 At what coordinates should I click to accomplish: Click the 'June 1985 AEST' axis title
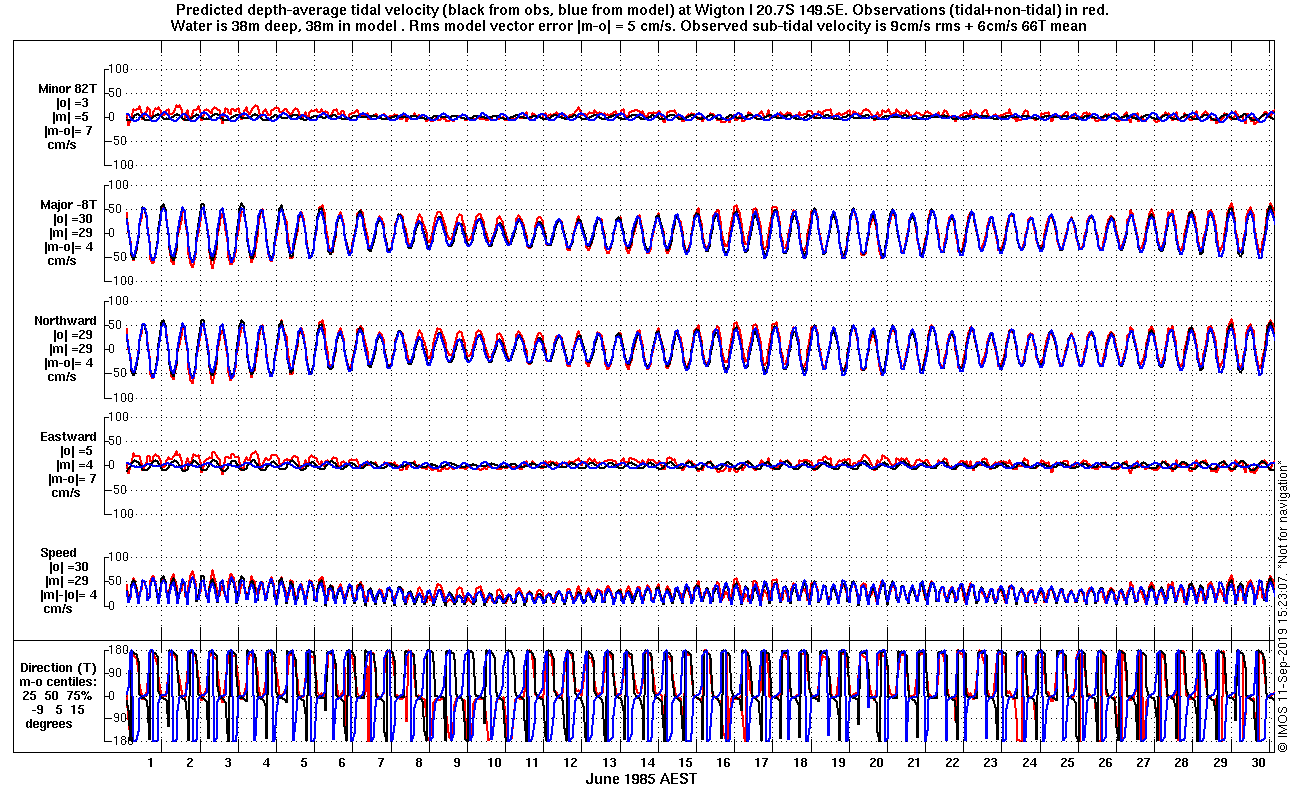click(641, 779)
